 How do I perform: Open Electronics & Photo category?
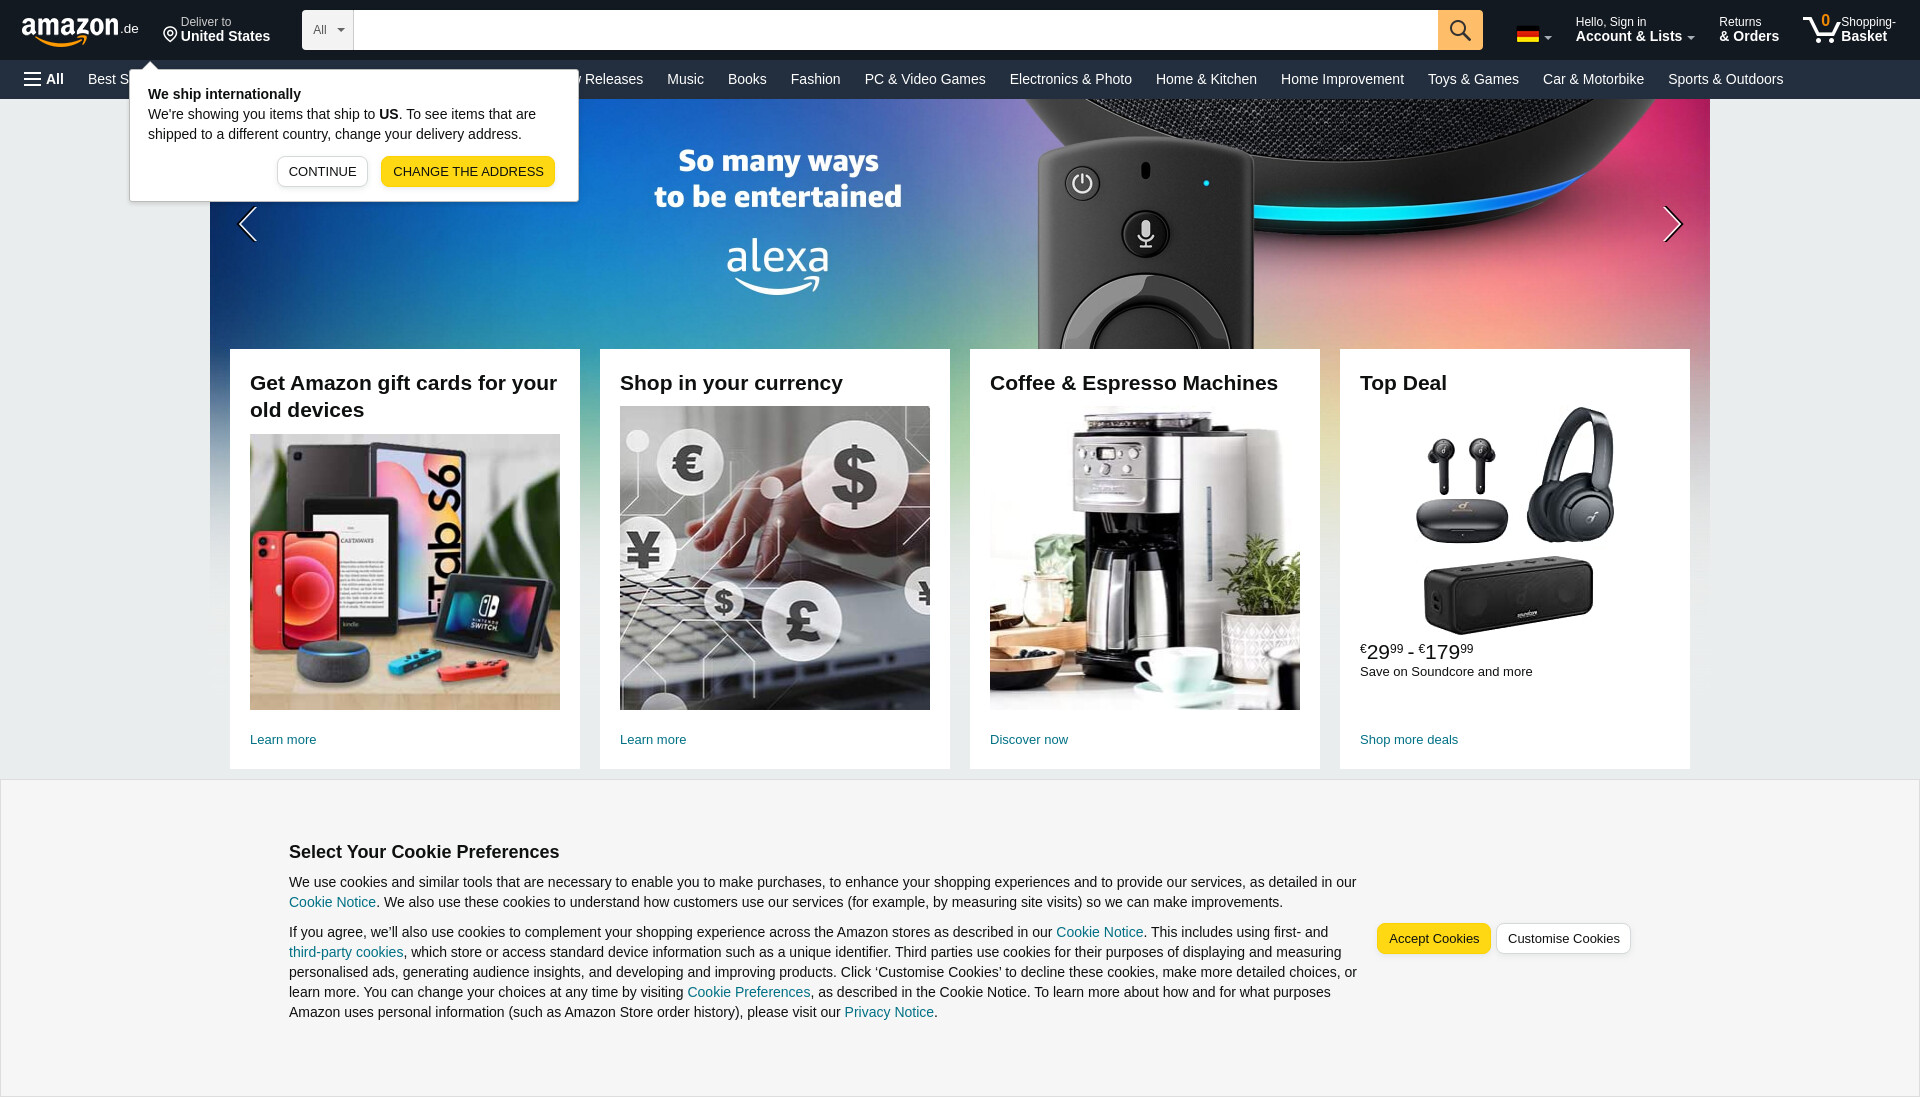click(x=1070, y=79)
